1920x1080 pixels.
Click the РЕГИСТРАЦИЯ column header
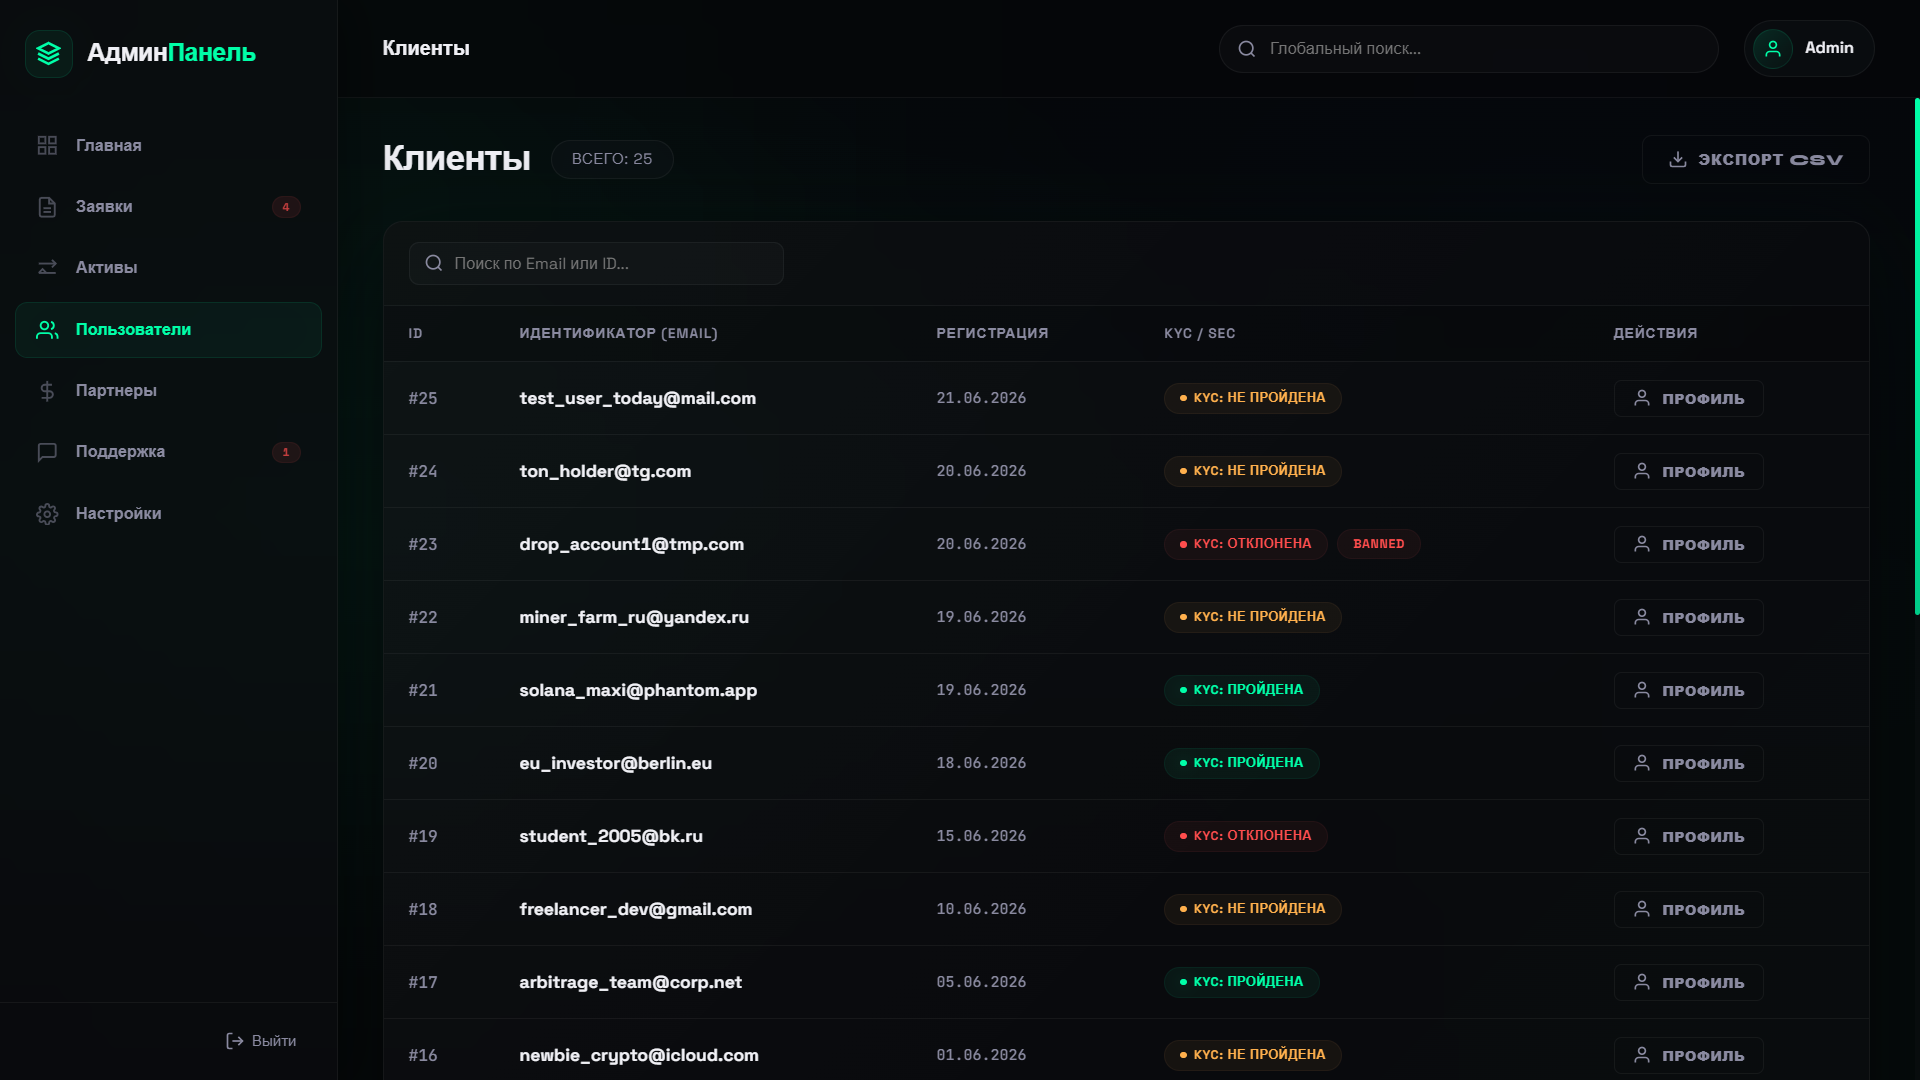[x=992, y=333]
